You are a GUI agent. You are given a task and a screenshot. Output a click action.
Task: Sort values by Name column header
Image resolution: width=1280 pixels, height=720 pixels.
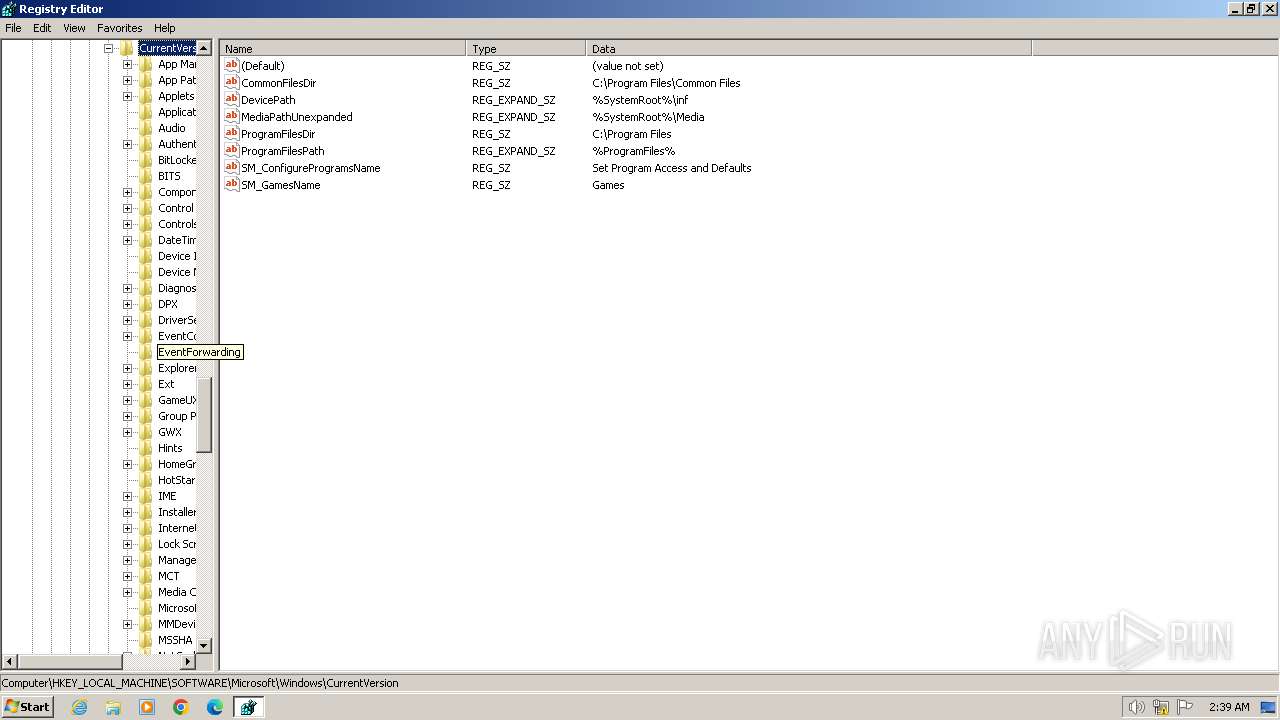(343, 48)
